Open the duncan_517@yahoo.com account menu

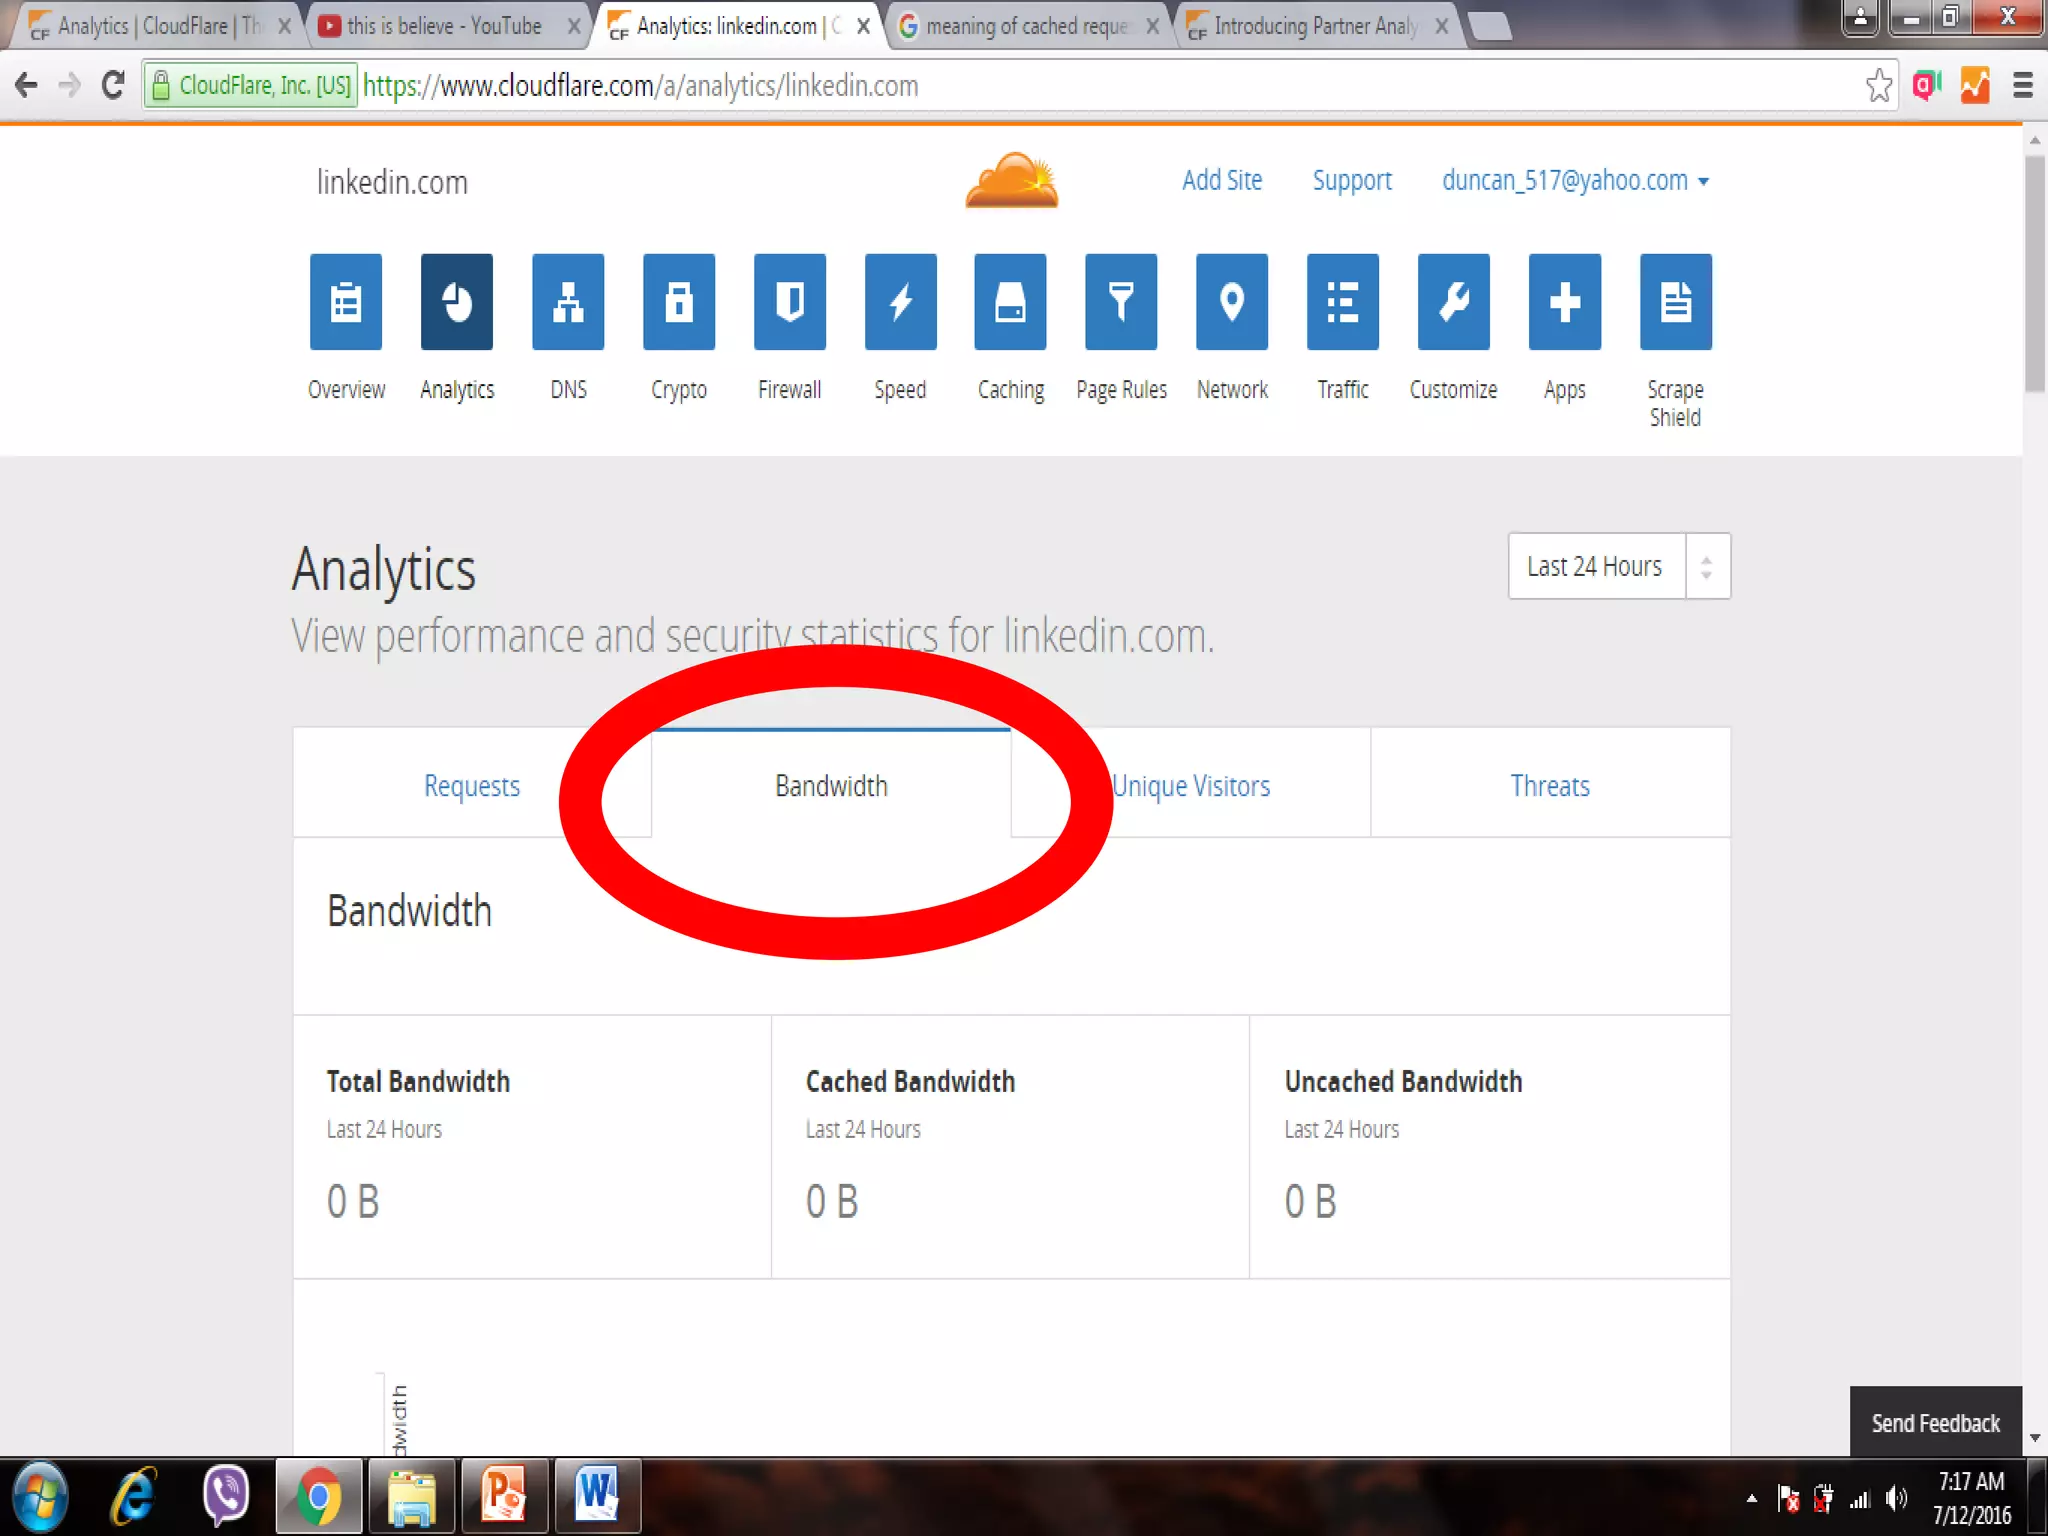[1574, 181]
